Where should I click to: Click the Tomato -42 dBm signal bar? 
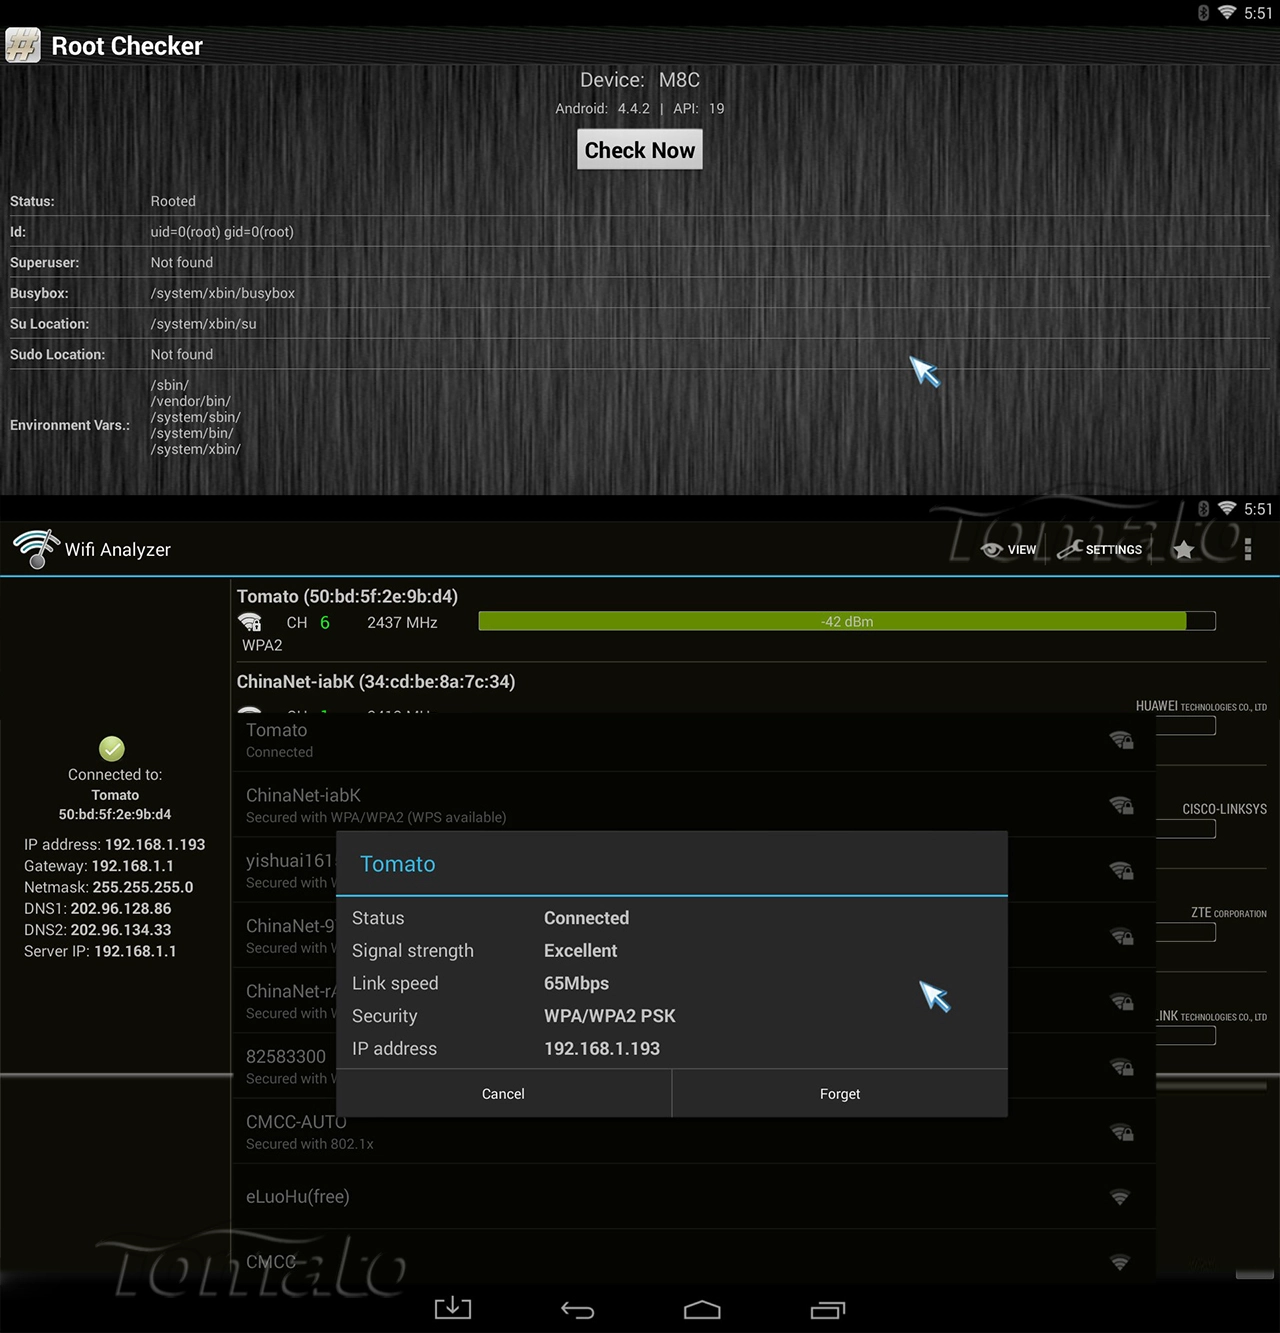click(x=847, y=621)
